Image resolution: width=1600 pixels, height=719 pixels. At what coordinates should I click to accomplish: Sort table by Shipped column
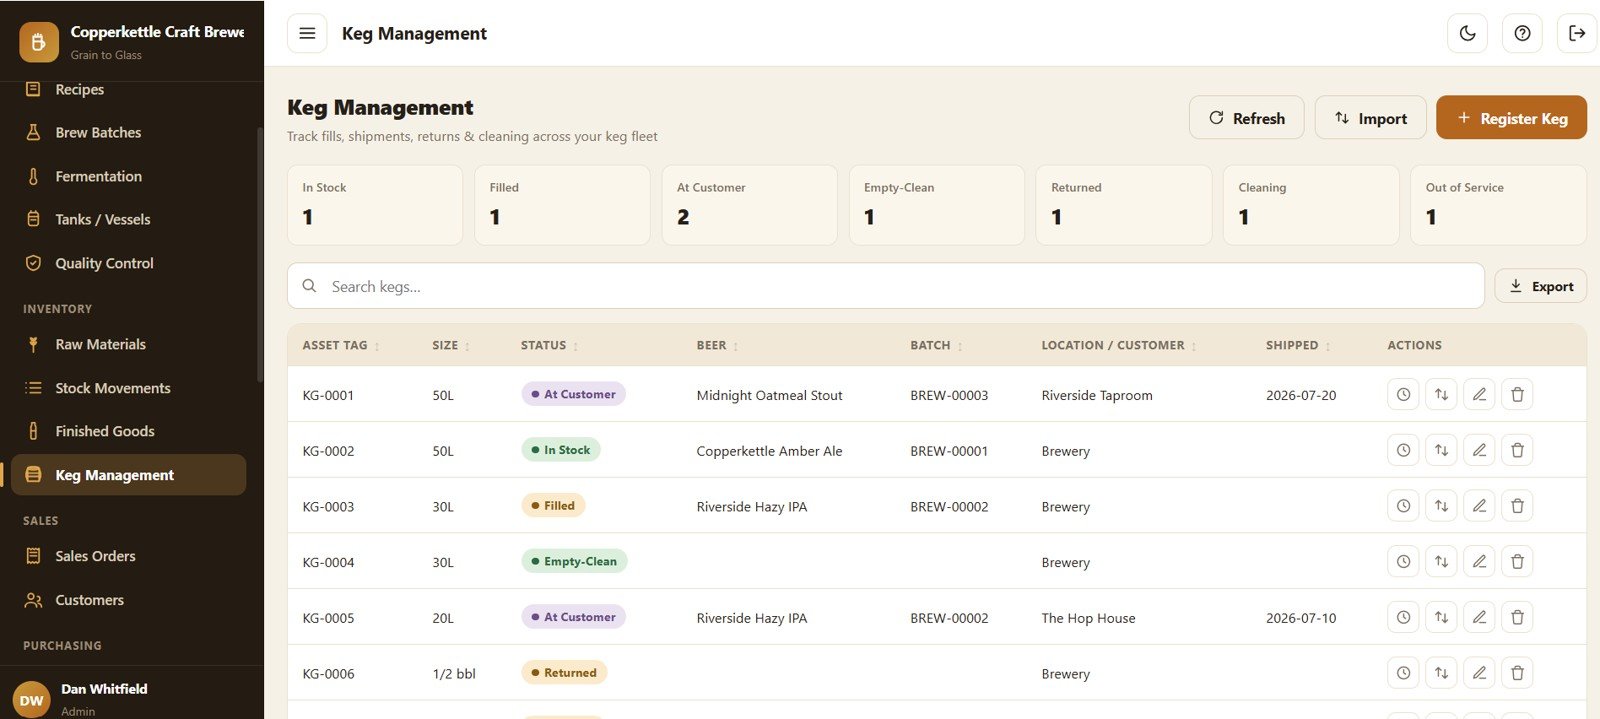(1298, 345)
